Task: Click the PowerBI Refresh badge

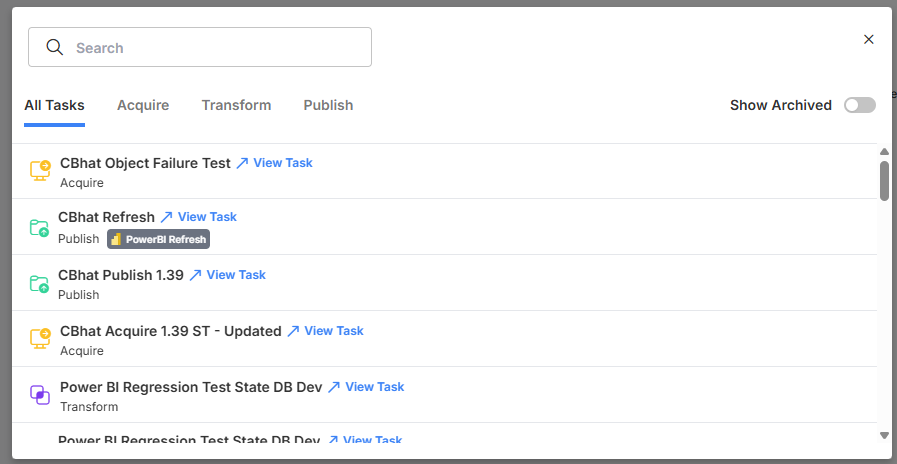Action: (x=158, y=239)
